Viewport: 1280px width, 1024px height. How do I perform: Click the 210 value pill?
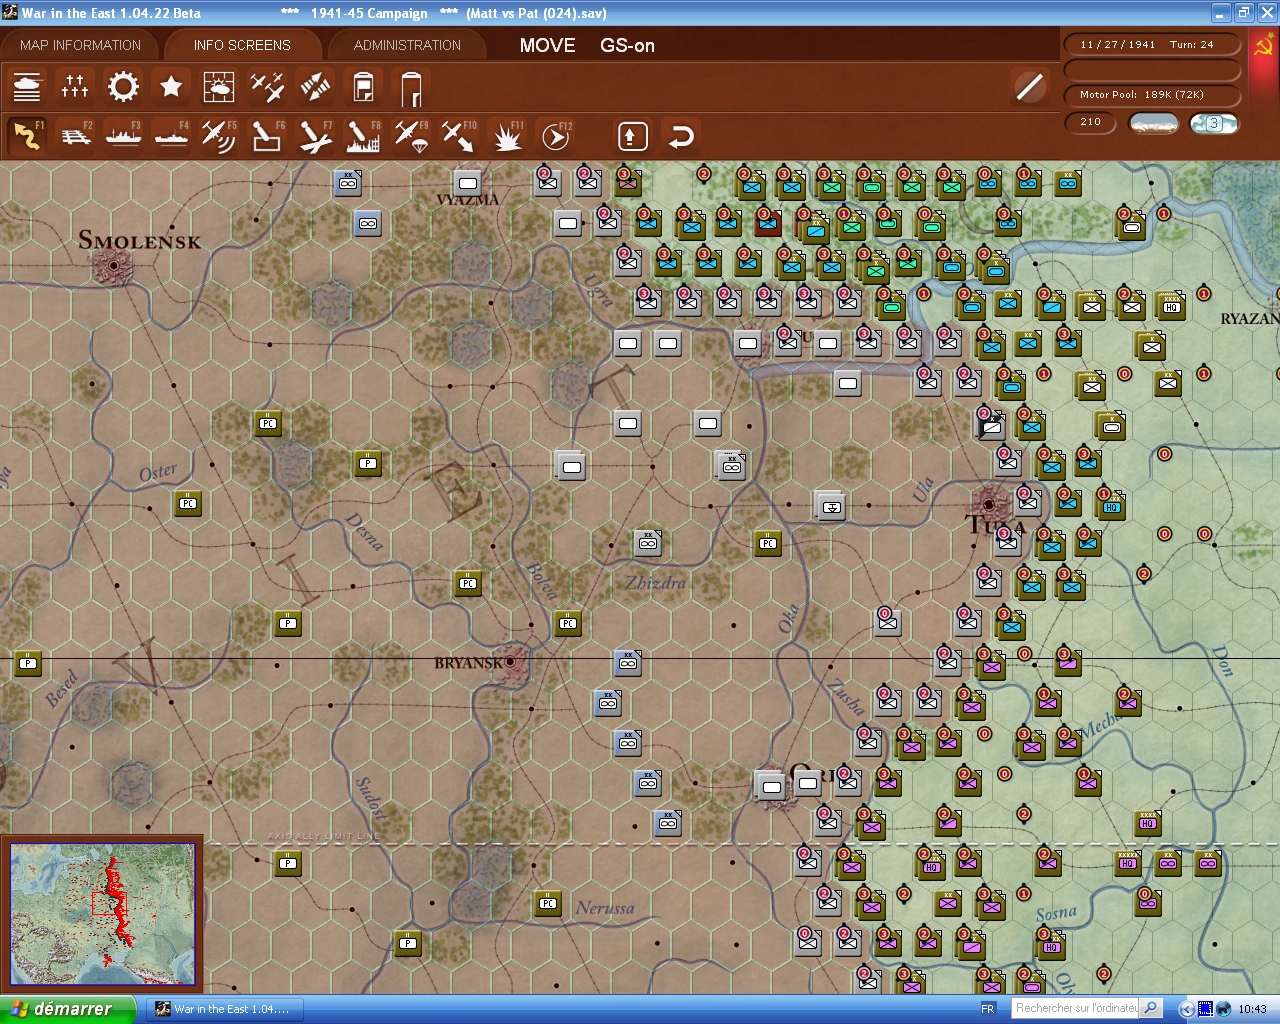coord(1092,122)
